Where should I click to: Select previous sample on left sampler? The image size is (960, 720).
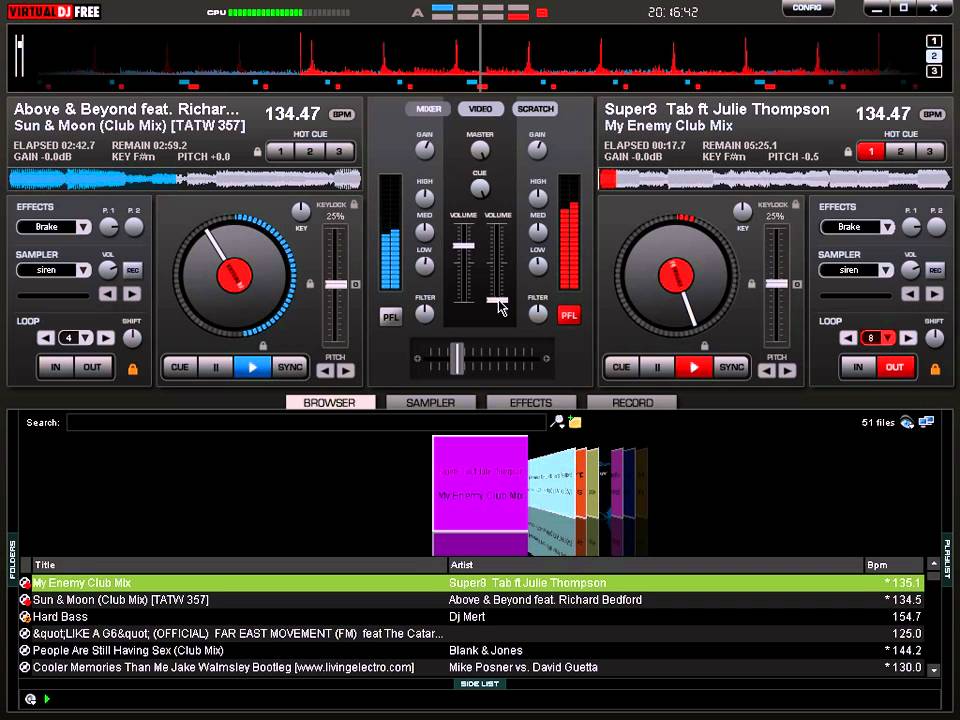(x=108, y=294)
